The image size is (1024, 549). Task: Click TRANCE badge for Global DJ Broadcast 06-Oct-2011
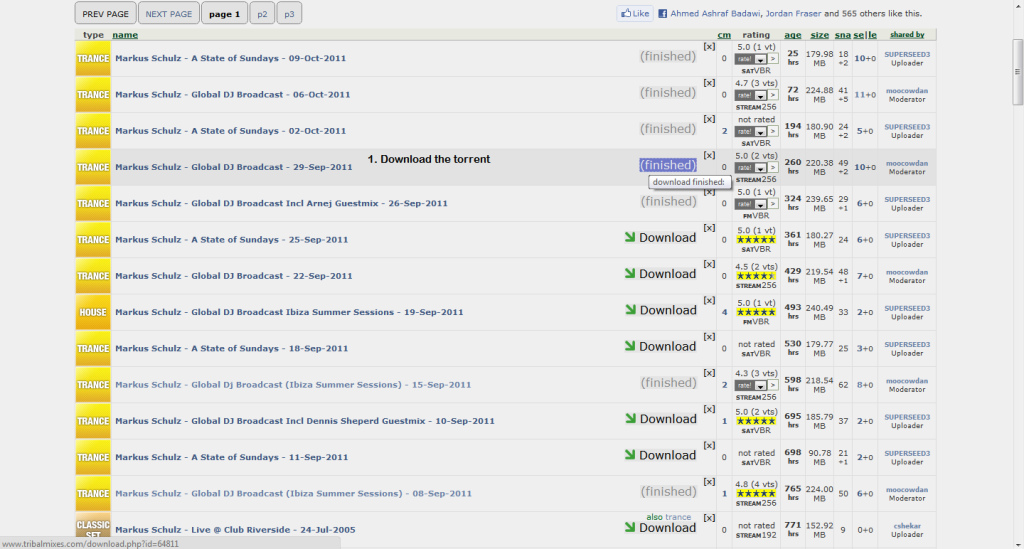click(93, 95)
